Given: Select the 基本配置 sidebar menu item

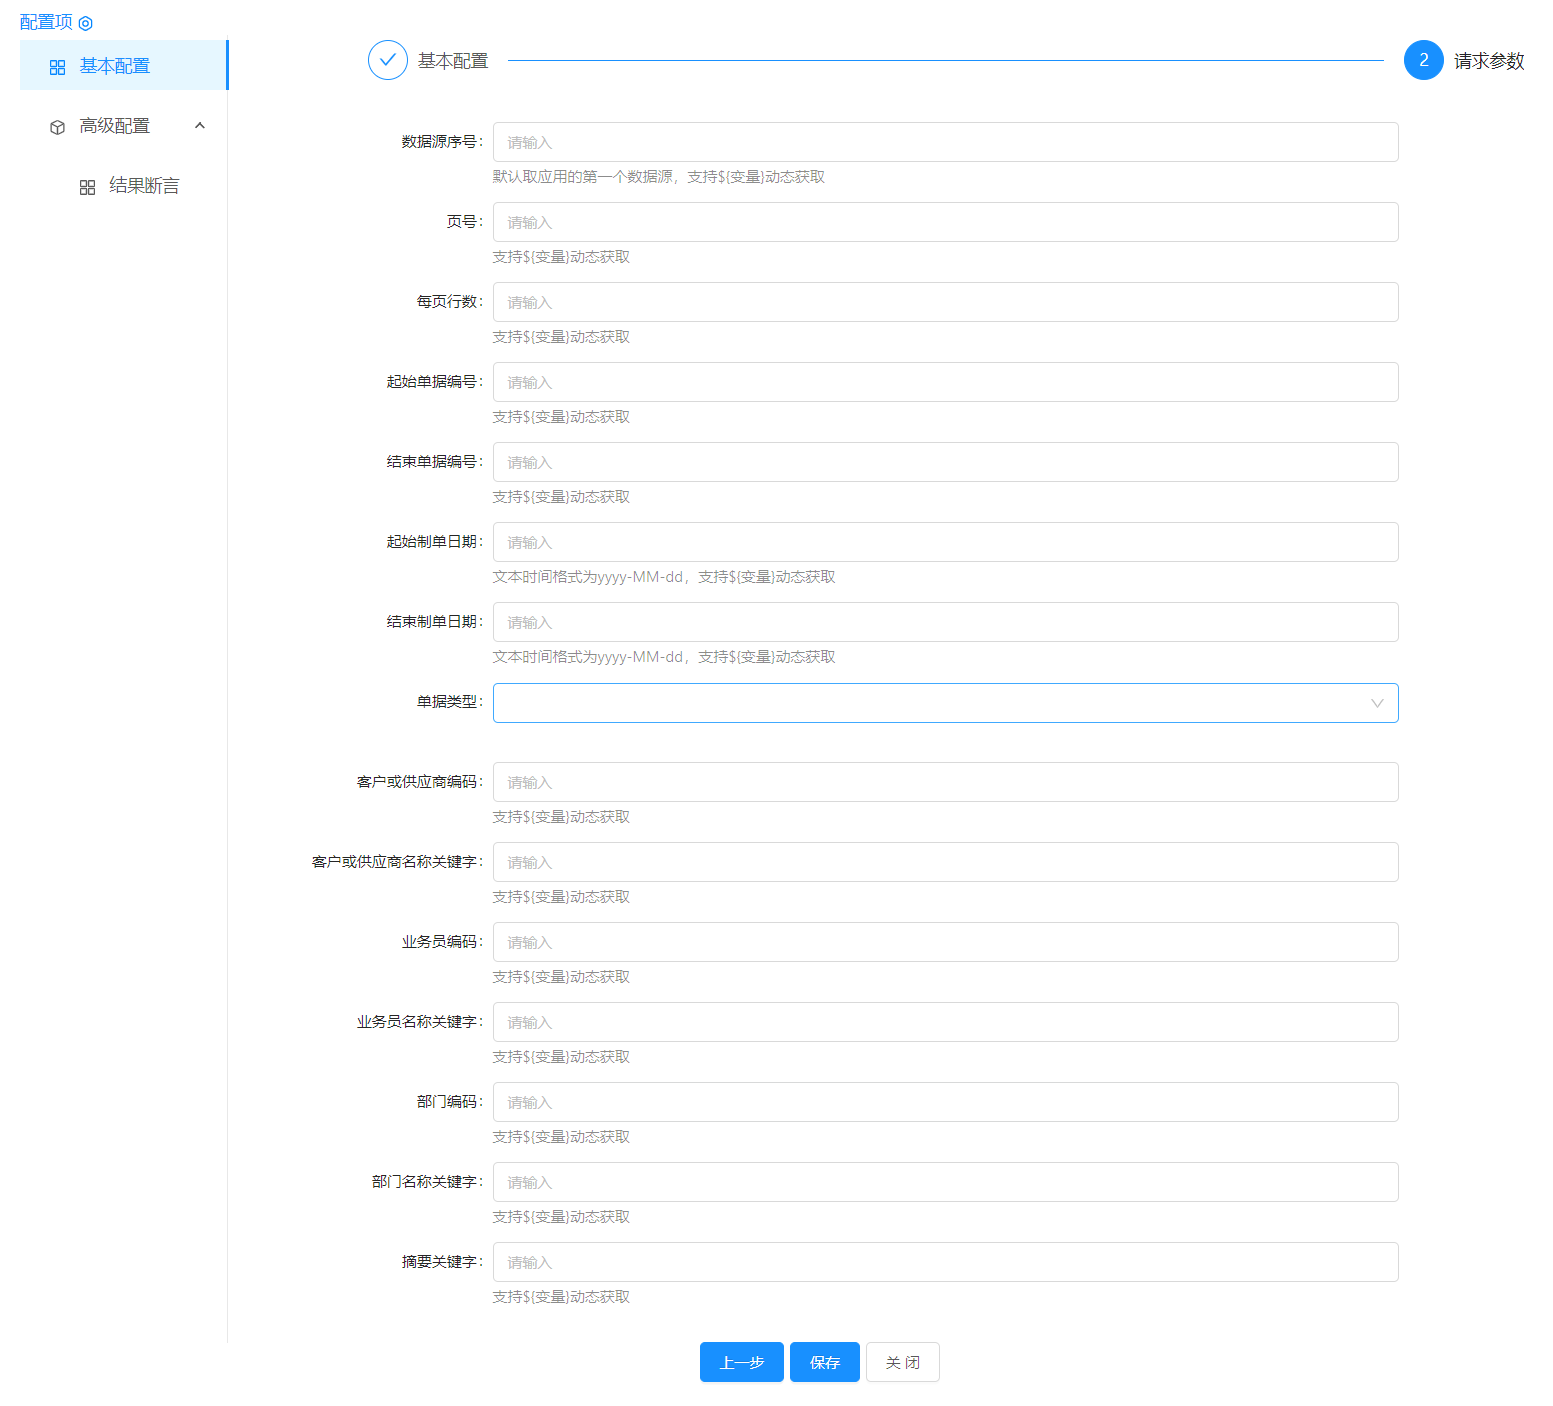Looking at the screenshot, I should 115,66.
